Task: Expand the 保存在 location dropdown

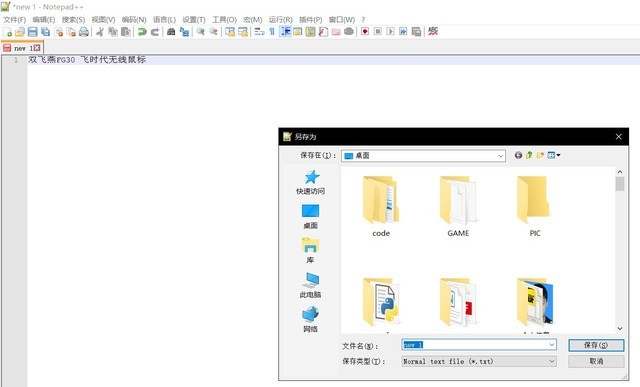Action: click(500, 156)
